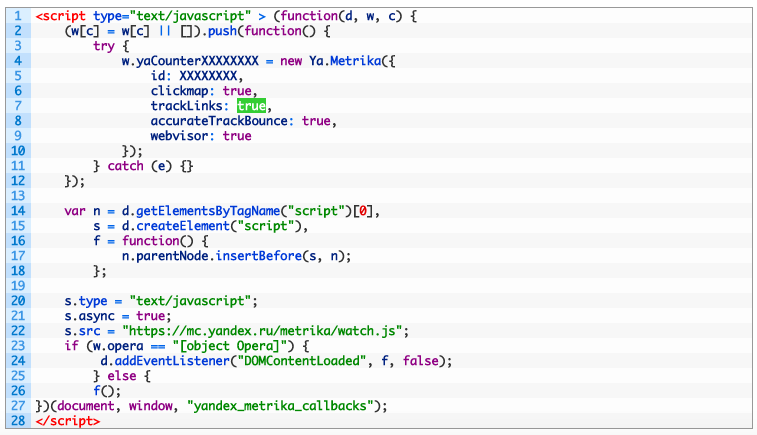Click w.yaCounterXXXXXXXX on line 4
The width and height of the screenshot is (757, 435).
click(x=190, y=61)
